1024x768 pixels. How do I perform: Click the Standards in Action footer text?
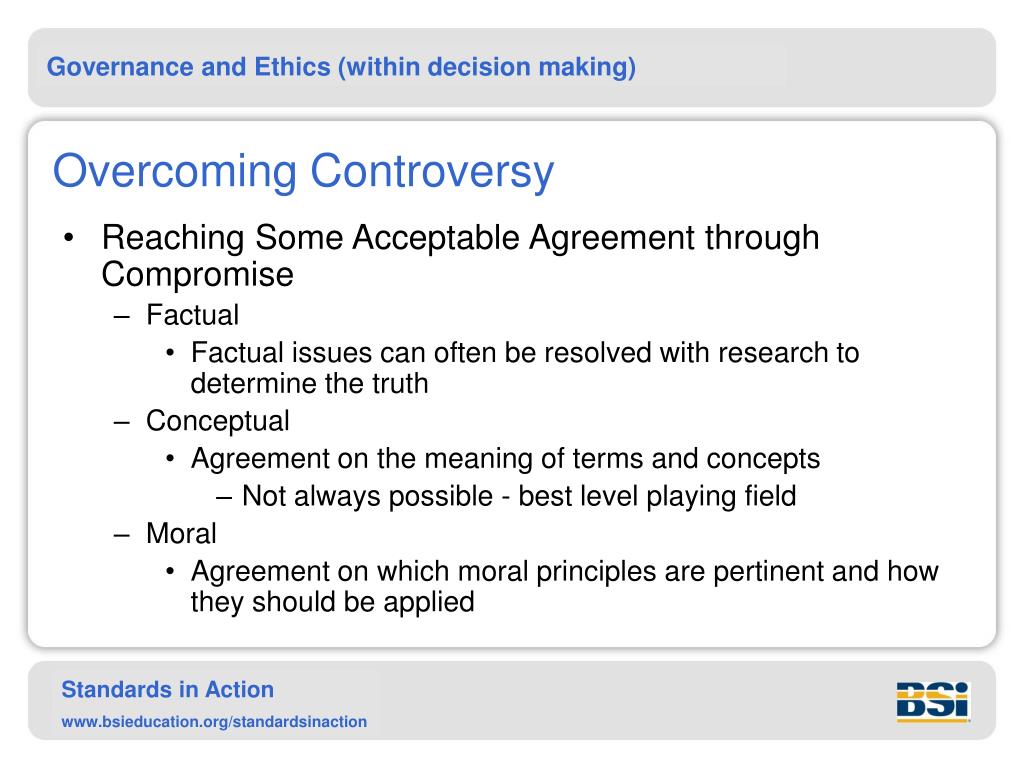coord(167,690)
